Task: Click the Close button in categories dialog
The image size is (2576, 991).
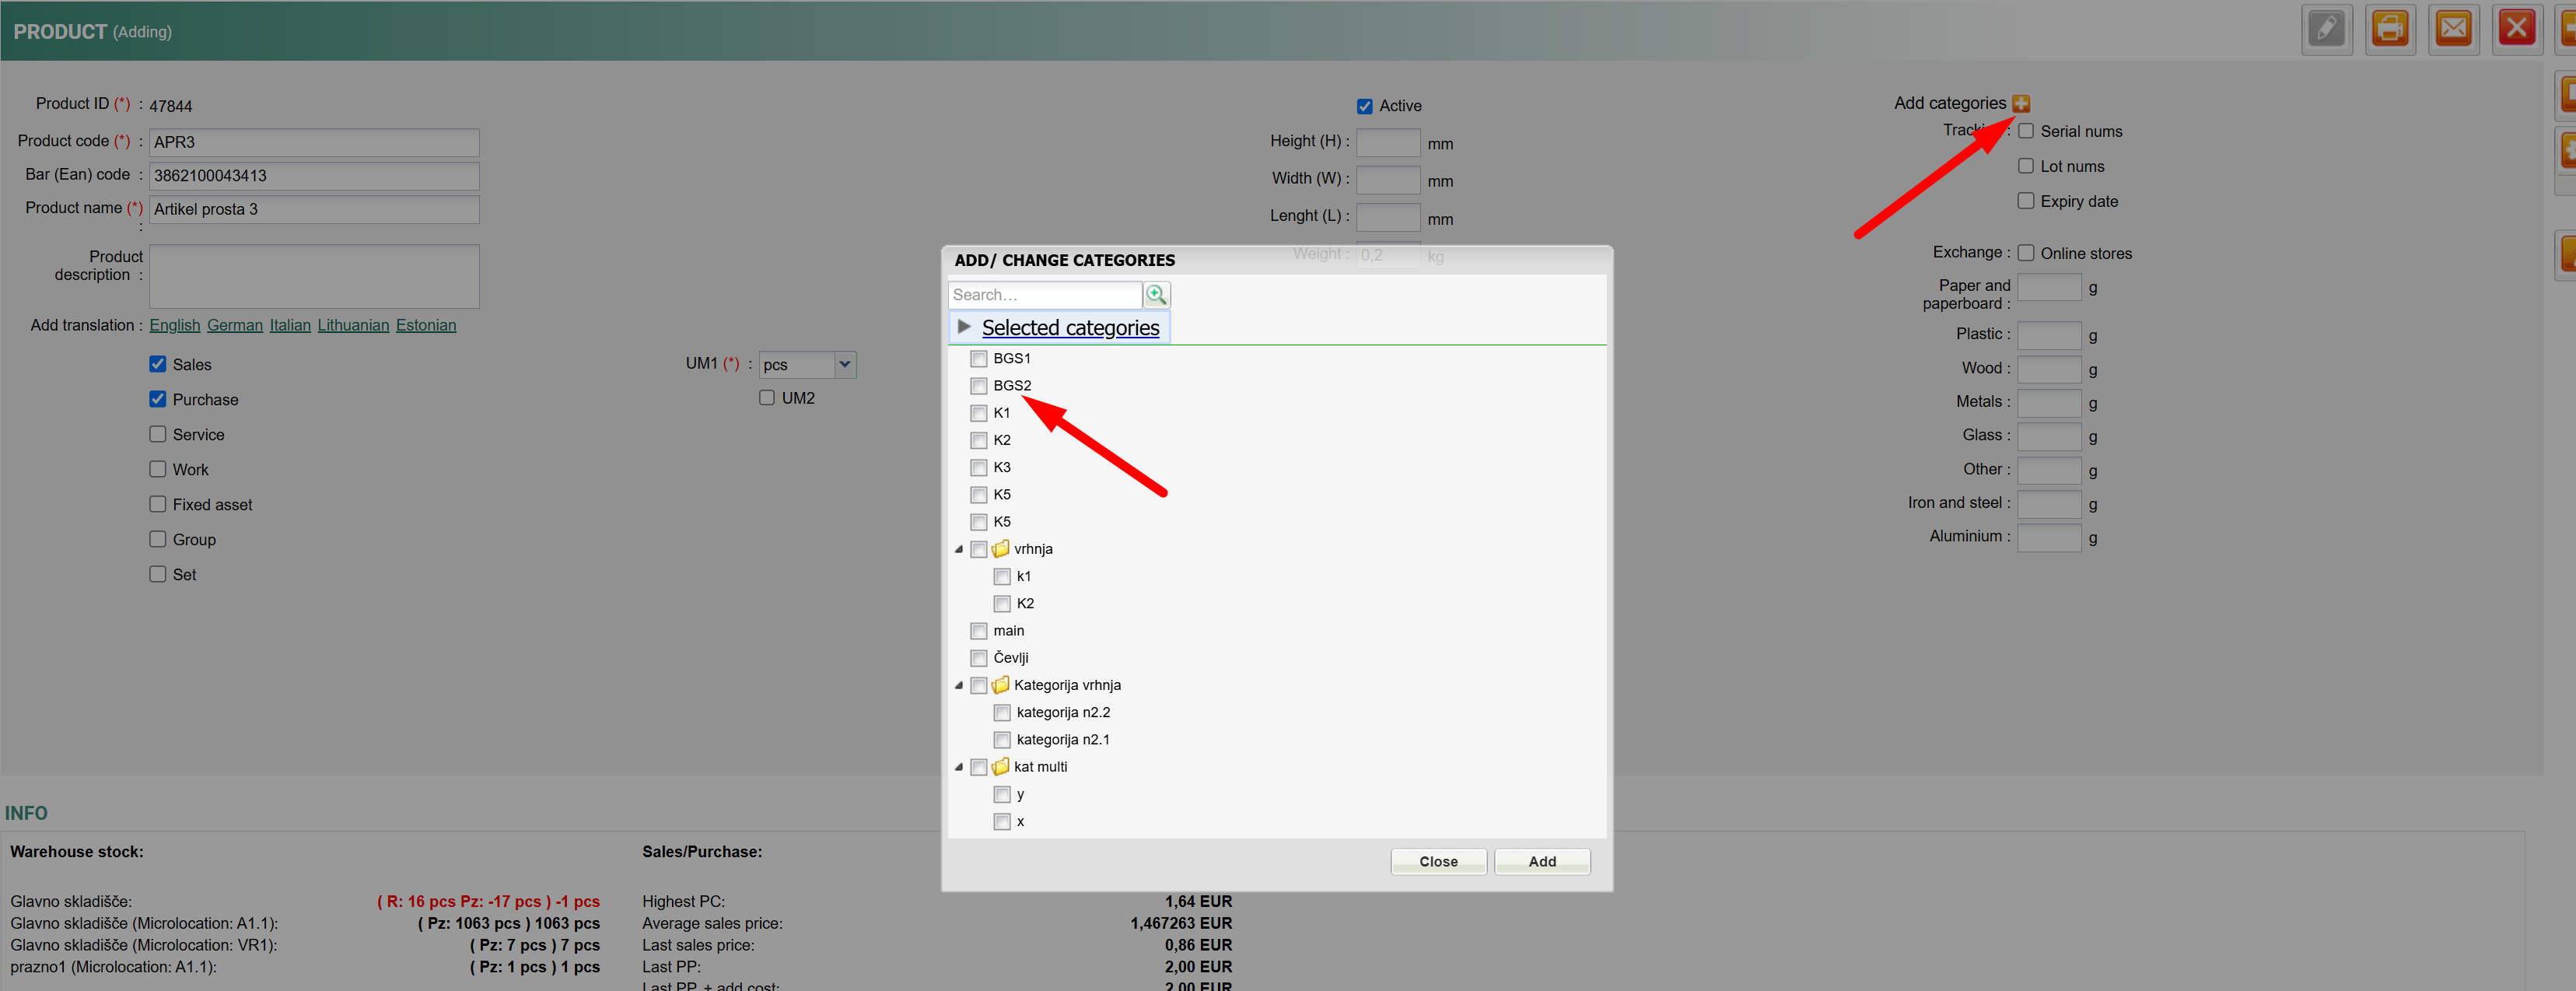Action: coord(1437,862)
